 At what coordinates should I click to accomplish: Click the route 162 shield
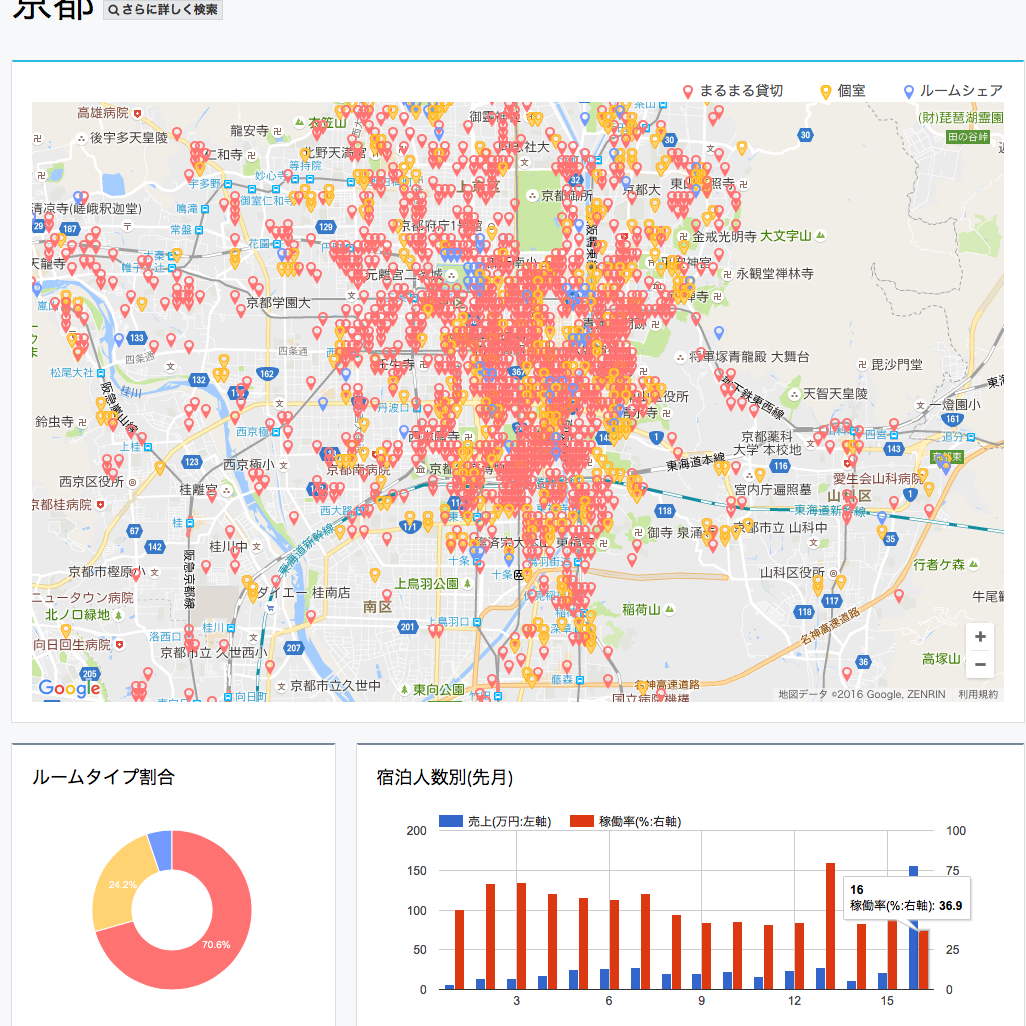click(267, 374)
